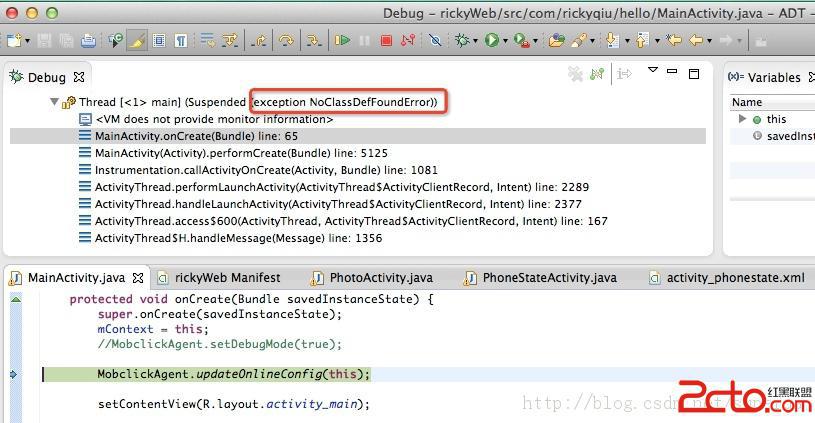This screenshot has height=423, width=815.
Task: Click the New file wizard icon
Action: (14, 40)
